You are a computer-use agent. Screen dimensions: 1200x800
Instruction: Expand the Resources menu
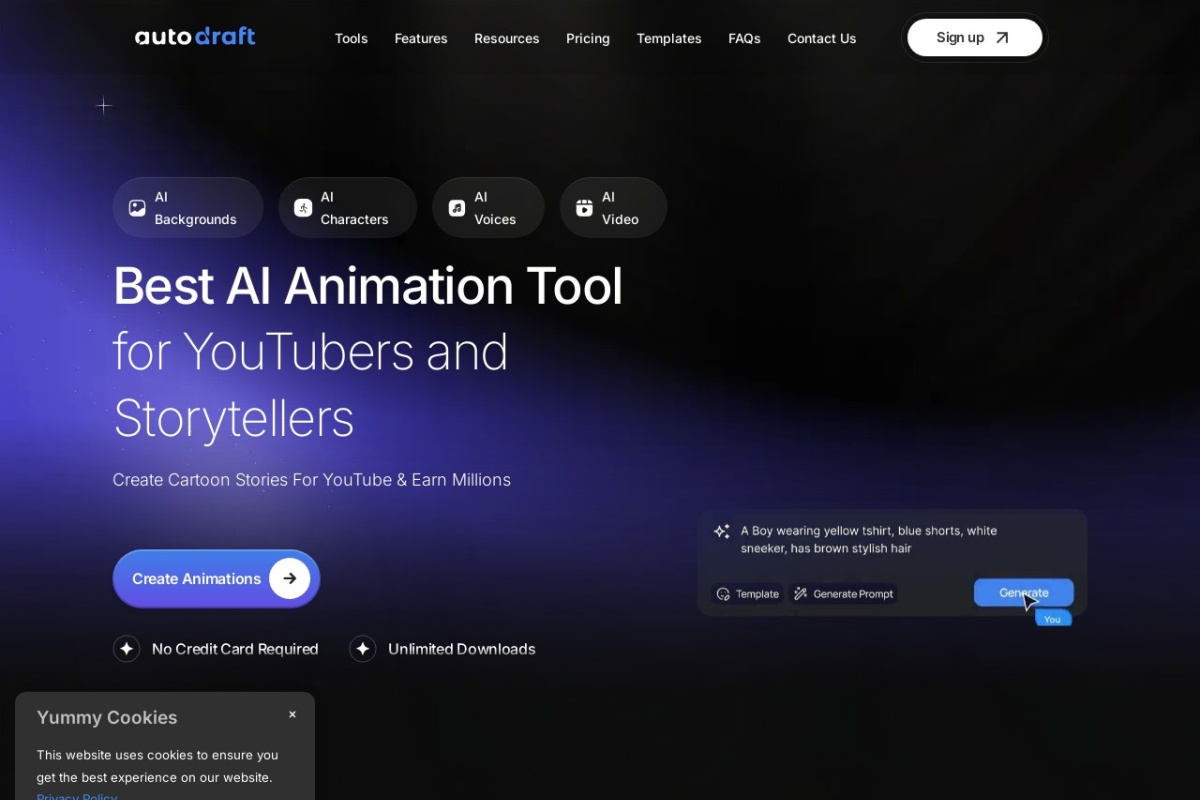tap(506, 38)
